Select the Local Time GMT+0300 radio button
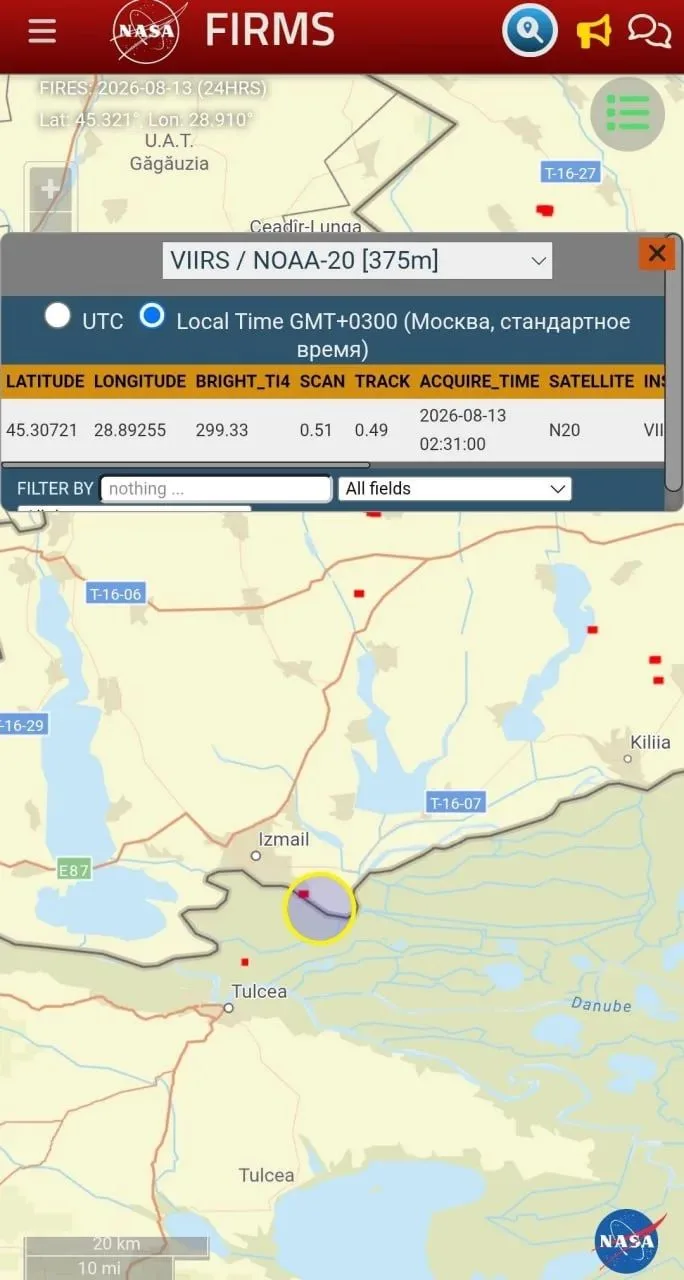This screenshot has width=684, height=1280. coord(152,316)
